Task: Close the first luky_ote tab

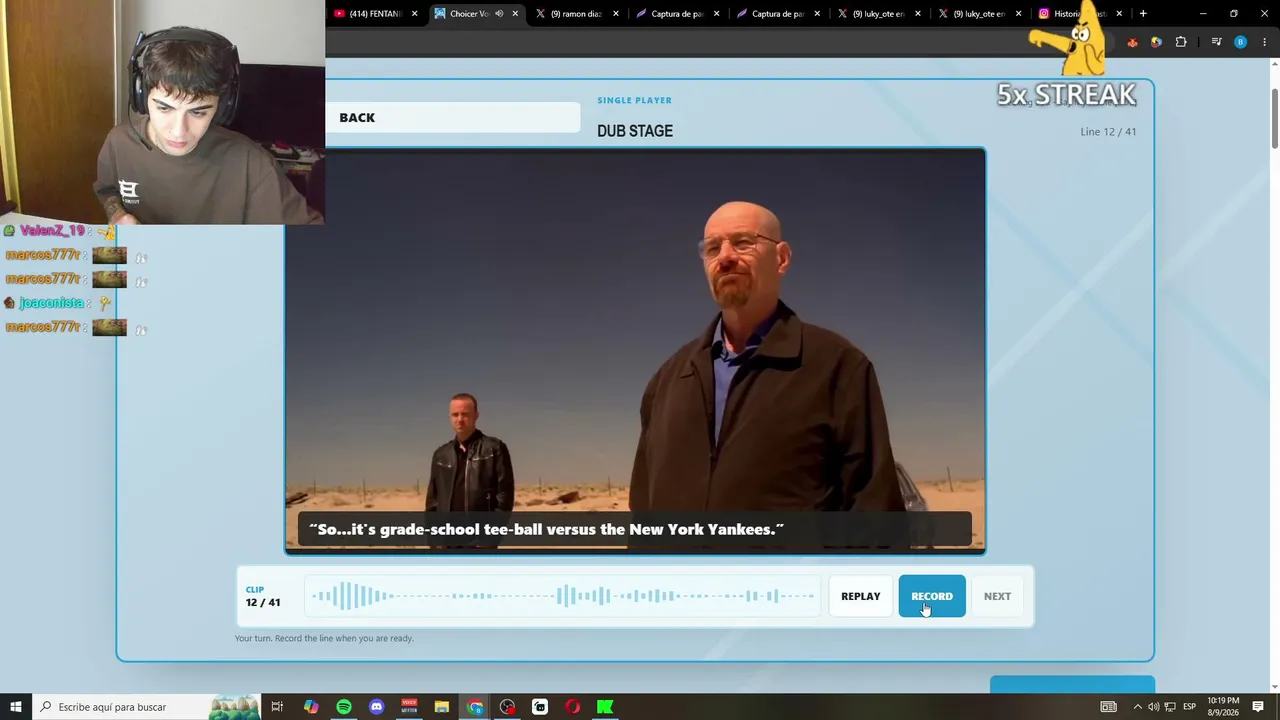Action: 918,14
